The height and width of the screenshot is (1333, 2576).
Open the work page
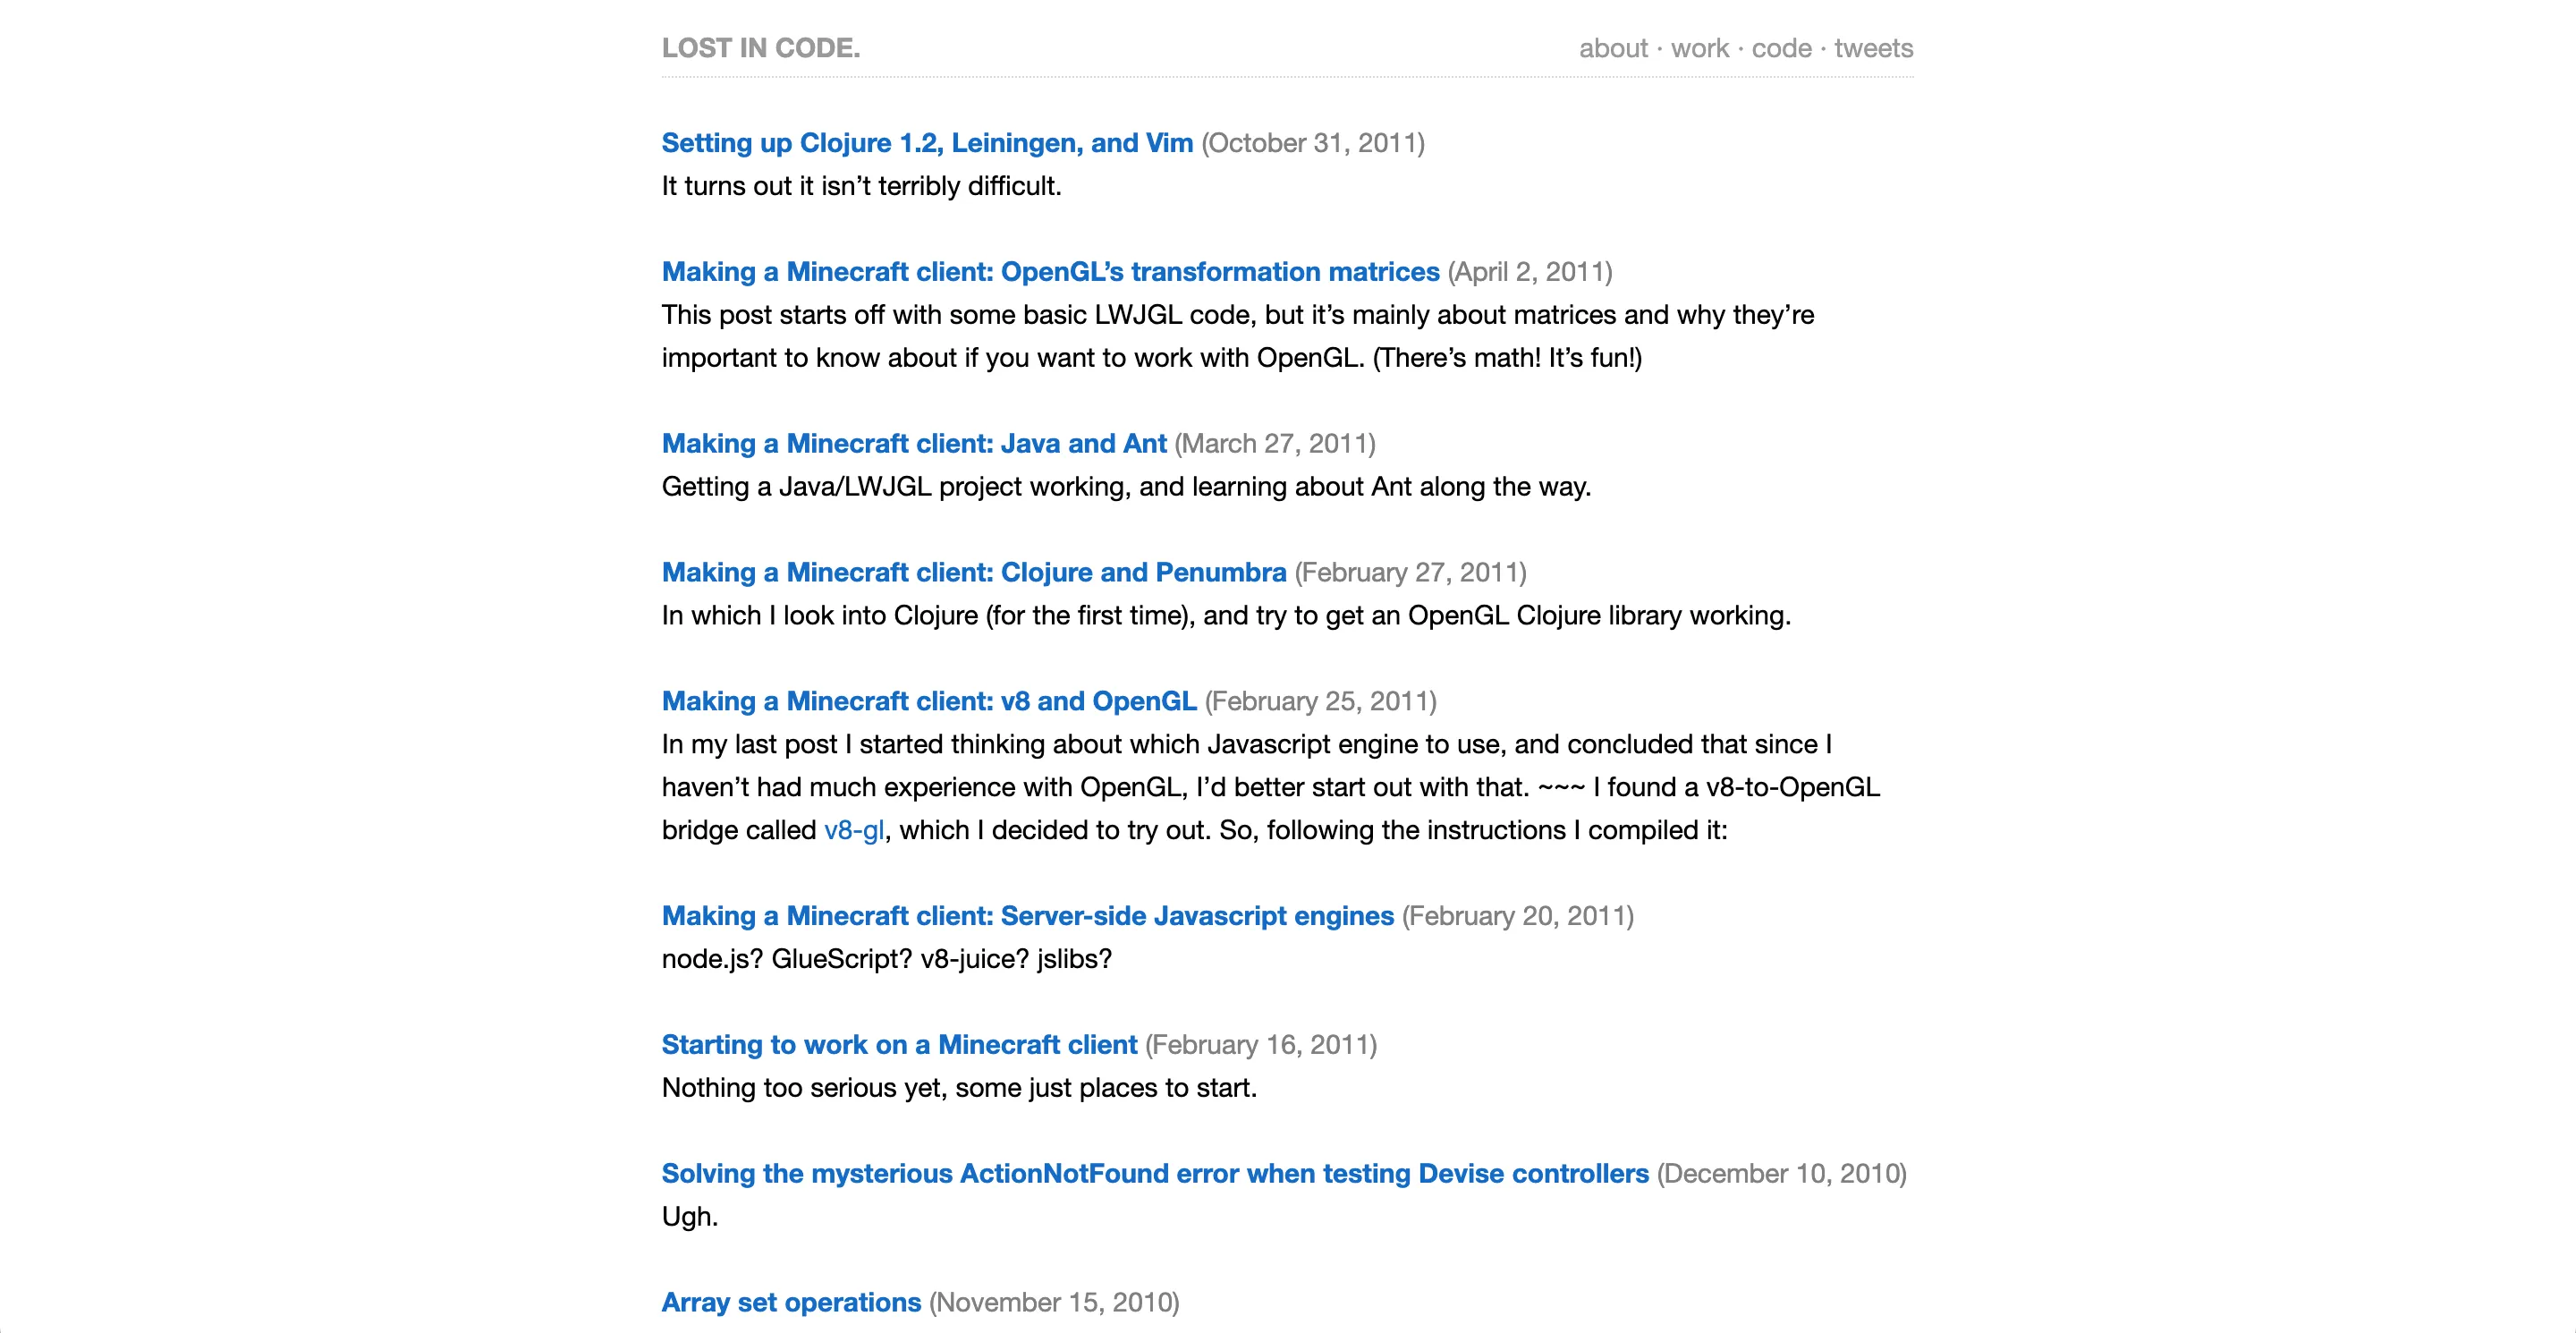click(x=1700, y=47)
